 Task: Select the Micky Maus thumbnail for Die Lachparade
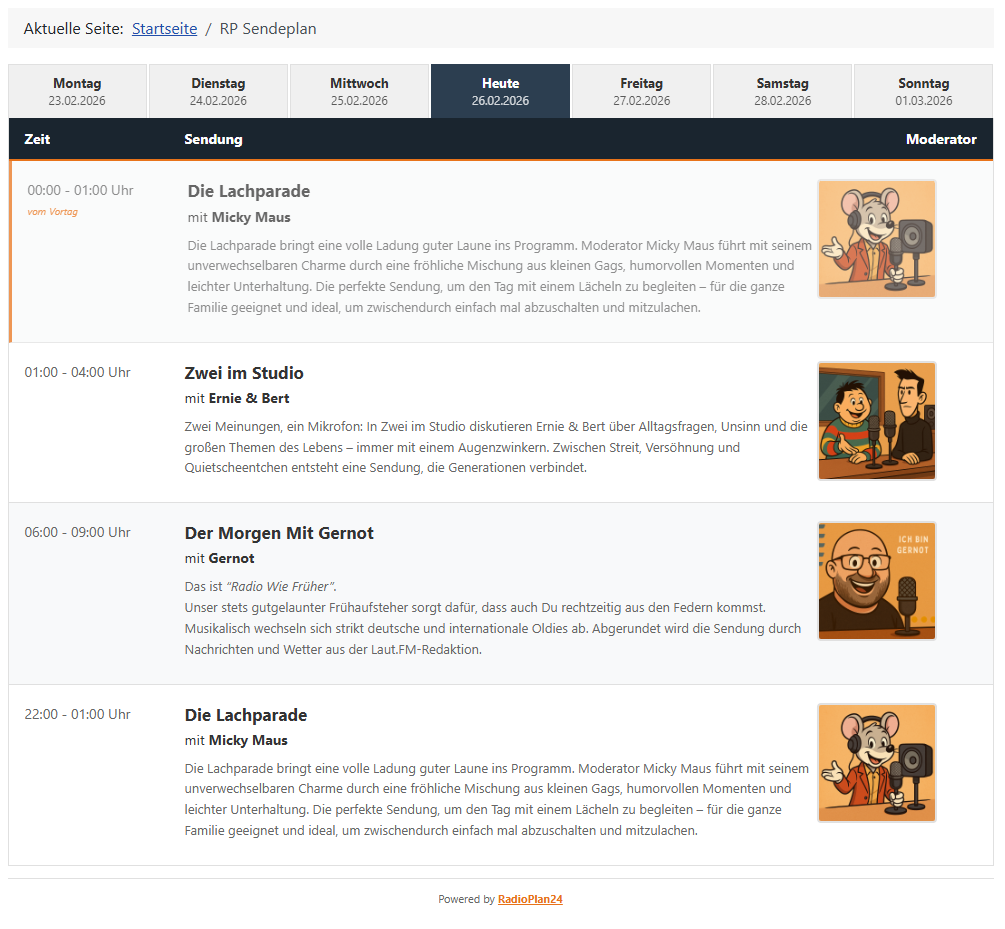pos(877,238)
